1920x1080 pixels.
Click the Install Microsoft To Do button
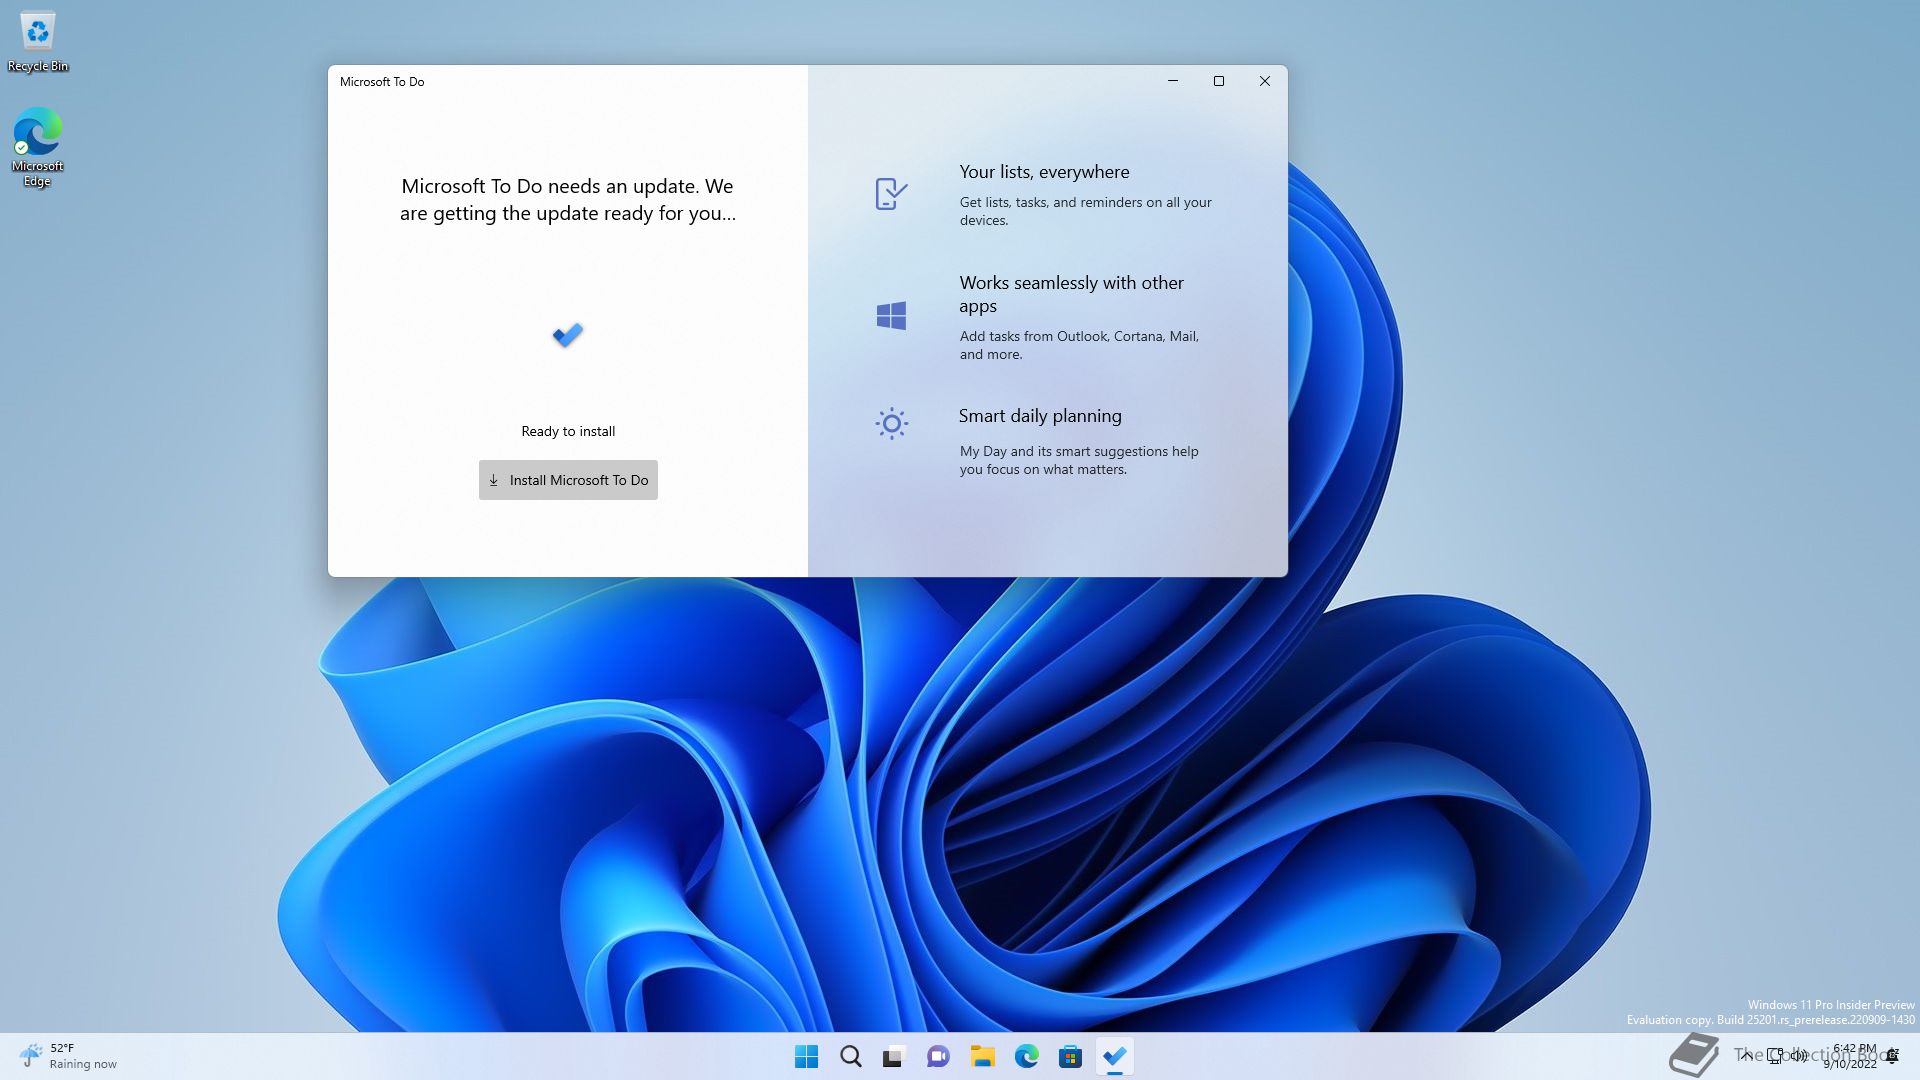pyautogui.click(x=568, y=480)
